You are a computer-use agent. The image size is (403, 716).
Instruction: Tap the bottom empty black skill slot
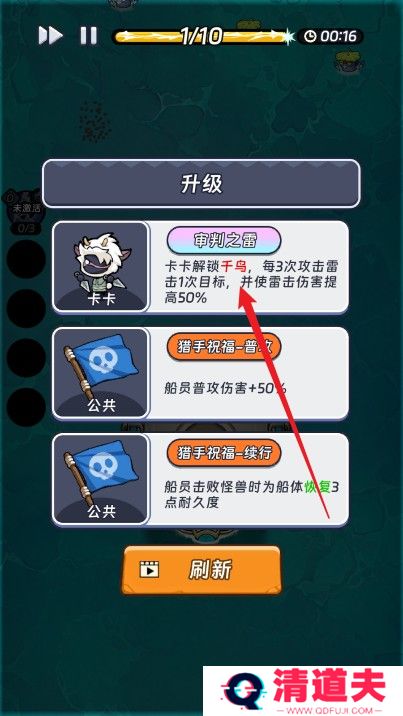pyautogui.click(x=26, y=407)
